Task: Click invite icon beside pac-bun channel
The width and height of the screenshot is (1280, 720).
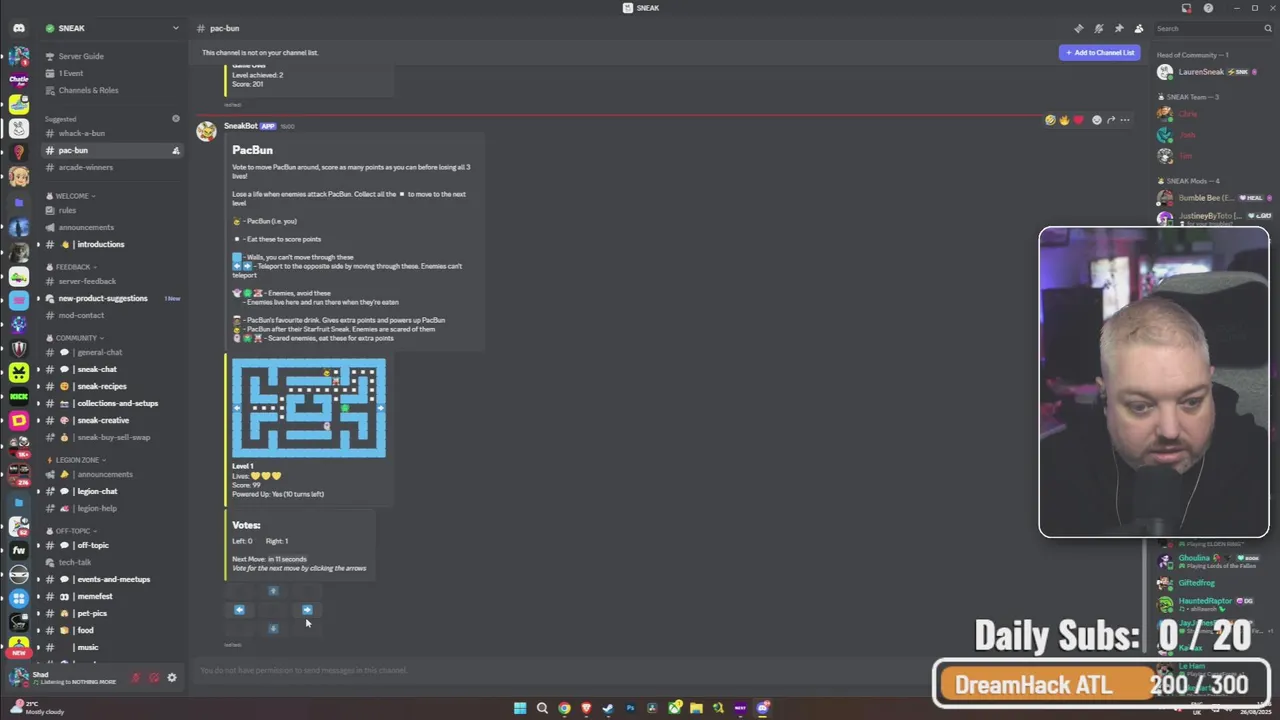Action: pos(176,150)
